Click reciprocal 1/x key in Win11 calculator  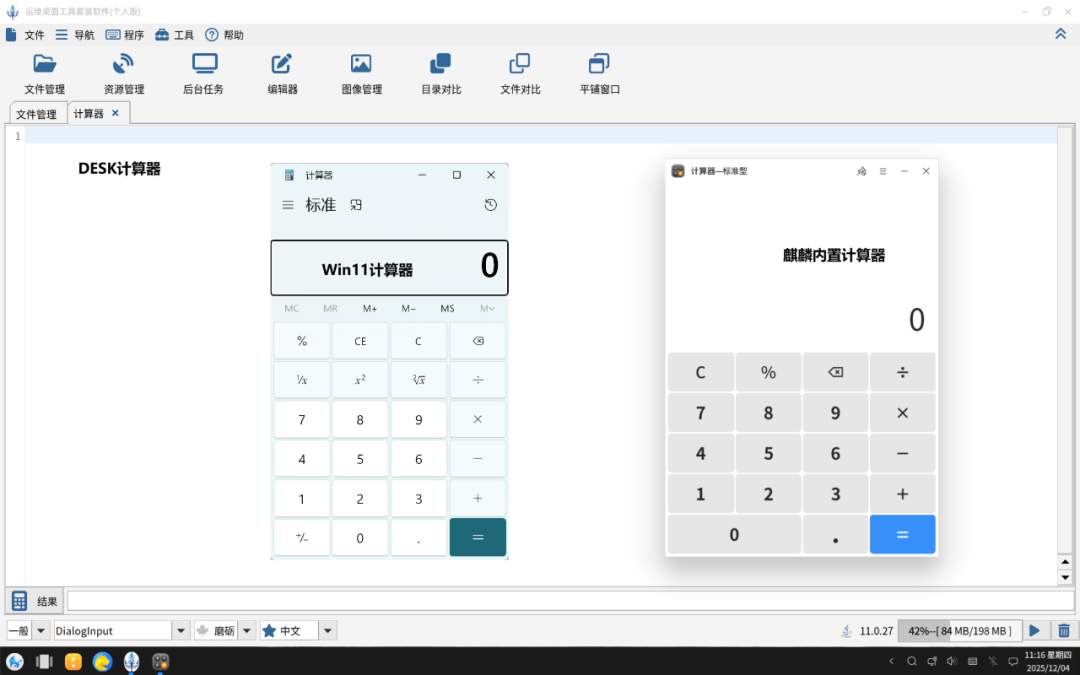click(302, 380)
